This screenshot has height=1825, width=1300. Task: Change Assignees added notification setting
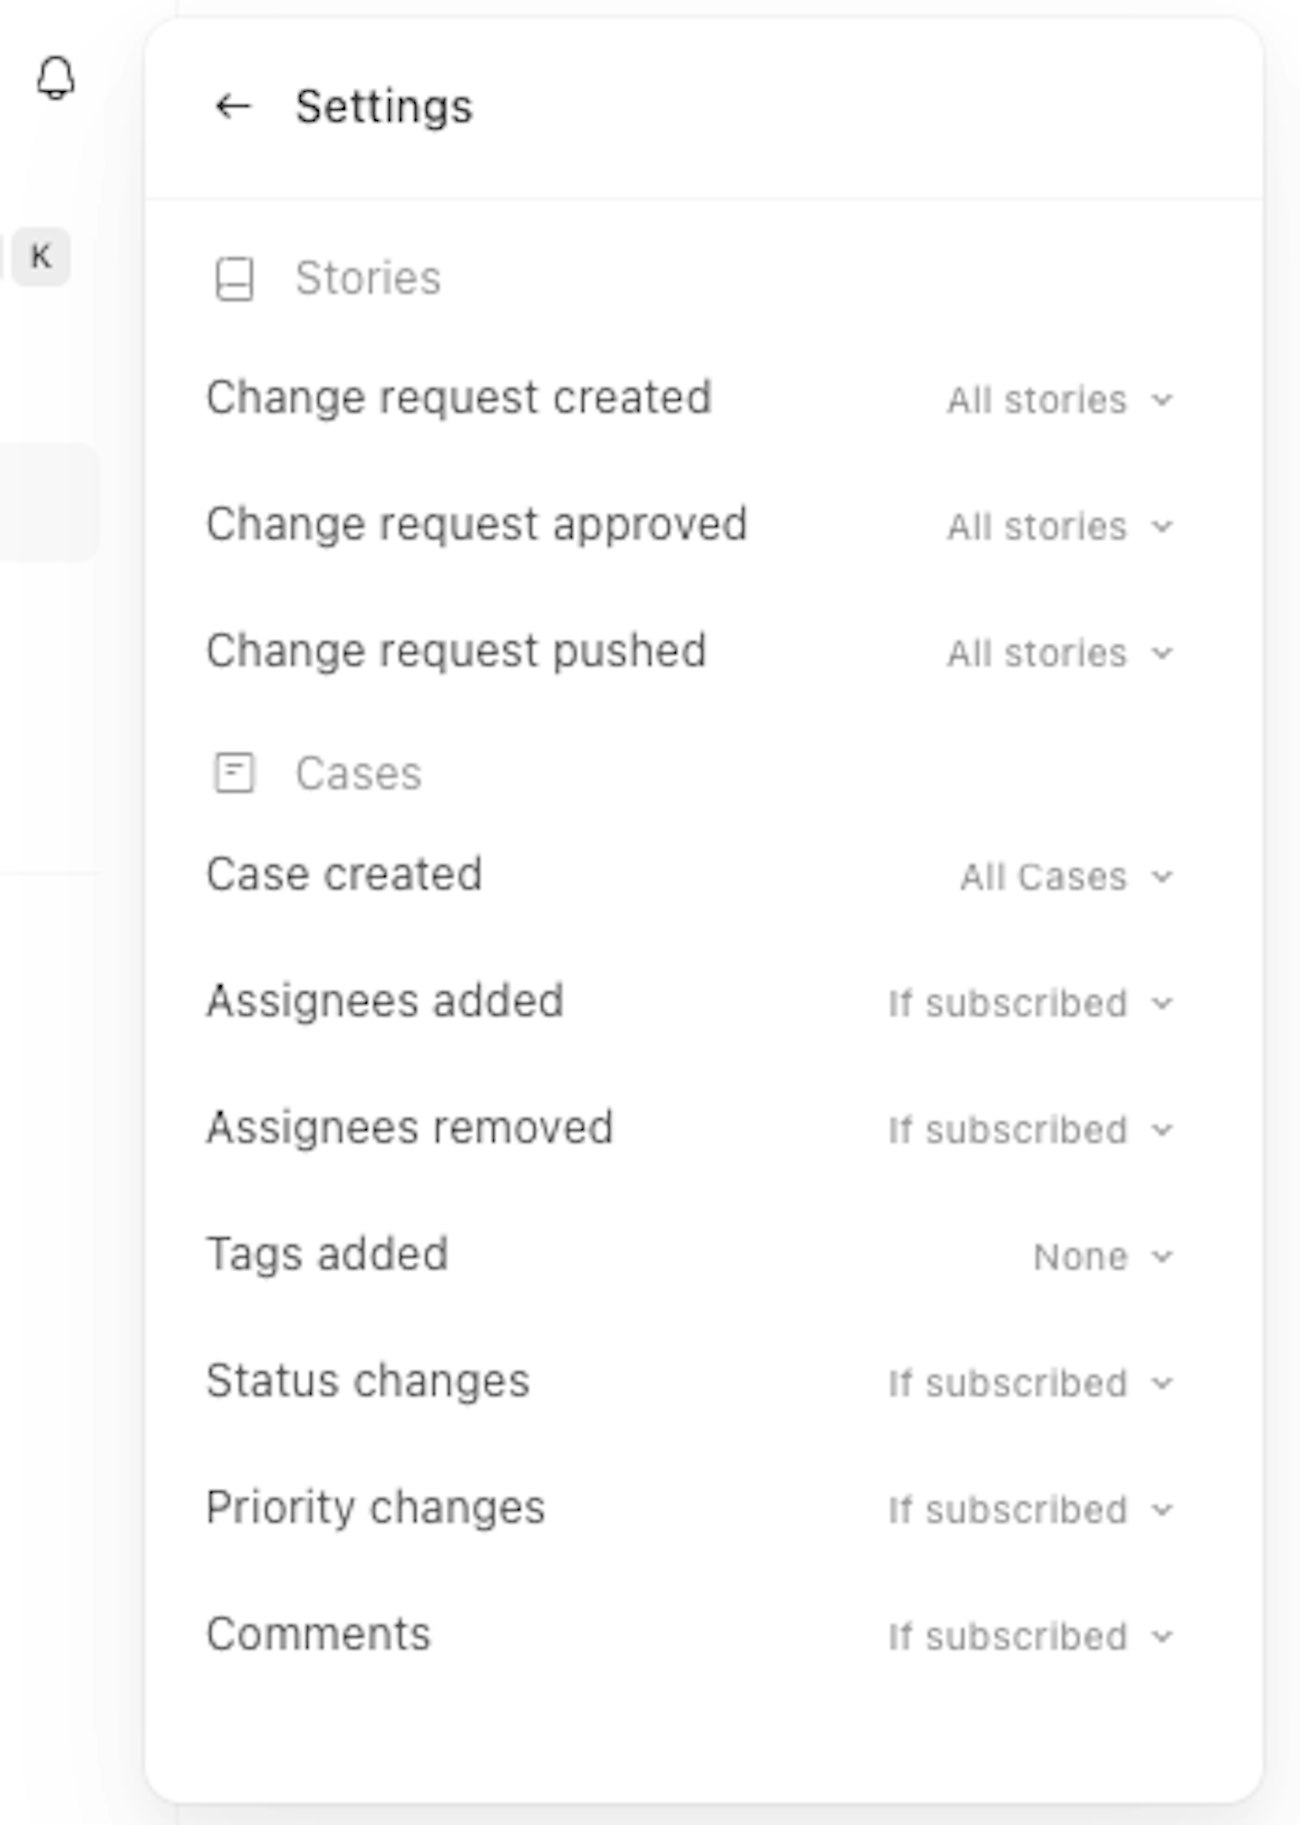point(1029,1004)
